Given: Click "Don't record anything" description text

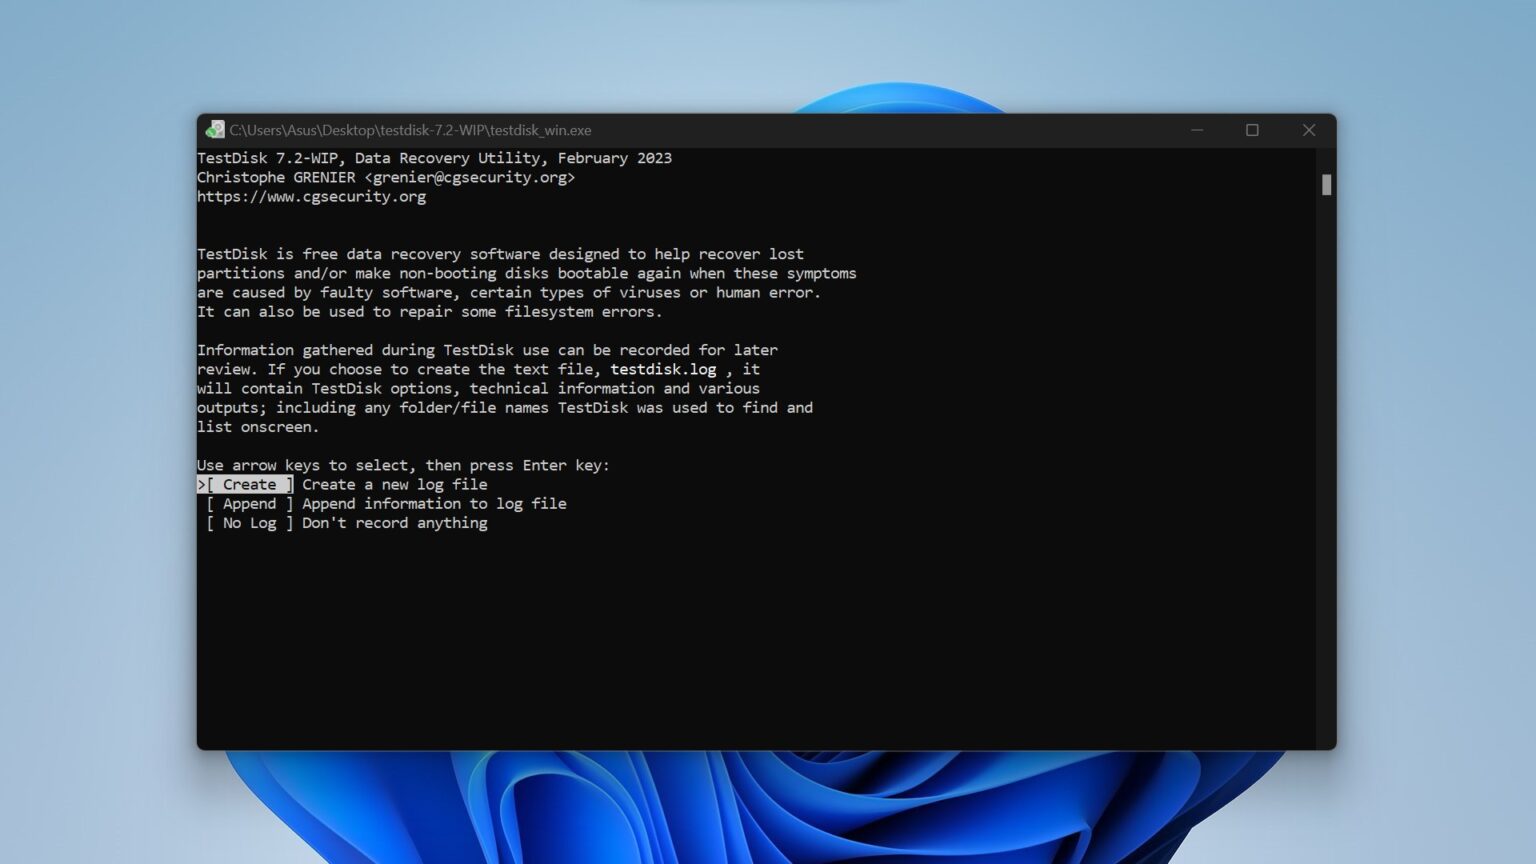Looking at the screenshot, I should (x=395, y=523).
